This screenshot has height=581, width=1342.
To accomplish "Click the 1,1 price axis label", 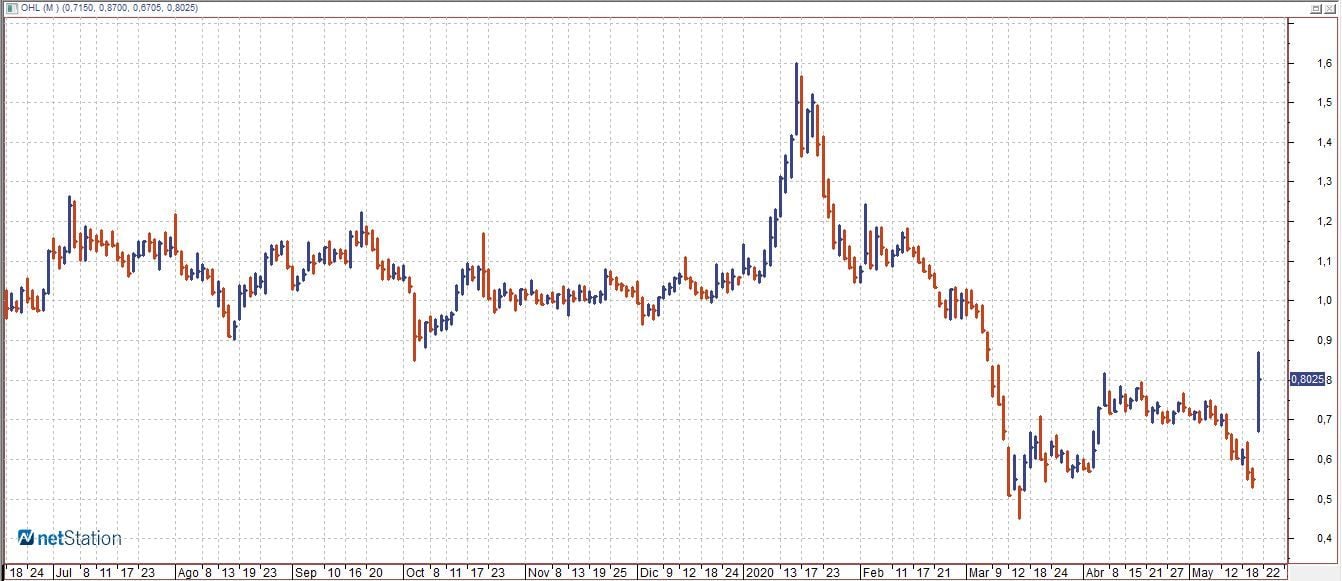I will [x=1324, y=261].
